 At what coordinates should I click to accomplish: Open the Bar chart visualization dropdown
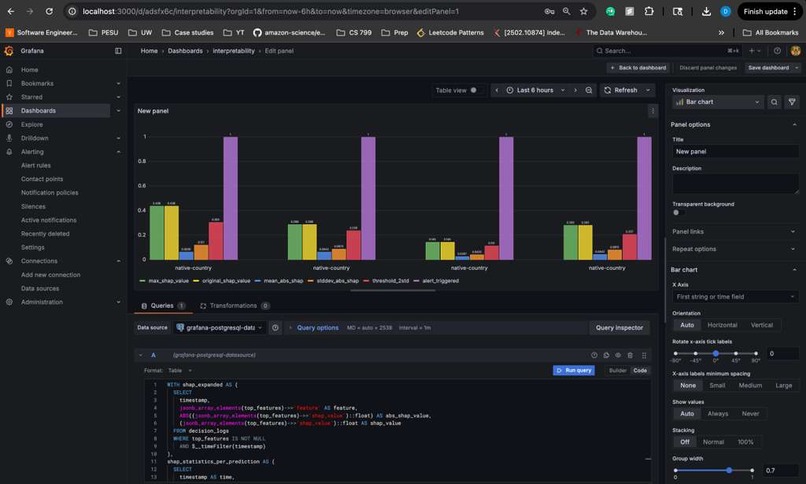tap(718, 102)
